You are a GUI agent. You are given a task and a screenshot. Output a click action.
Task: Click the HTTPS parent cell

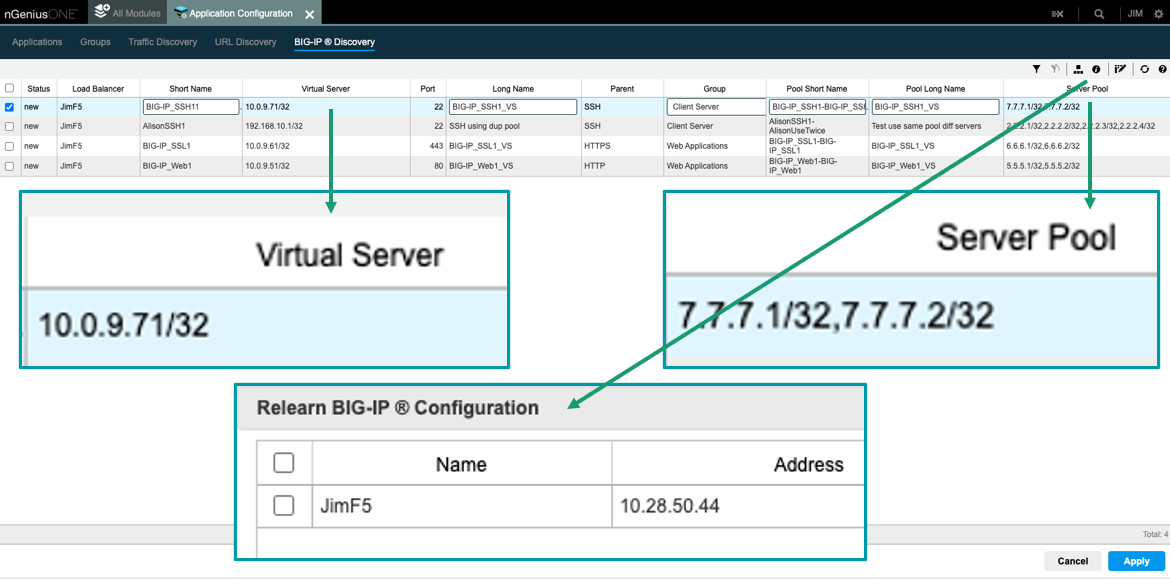click(x=622, y=145)
